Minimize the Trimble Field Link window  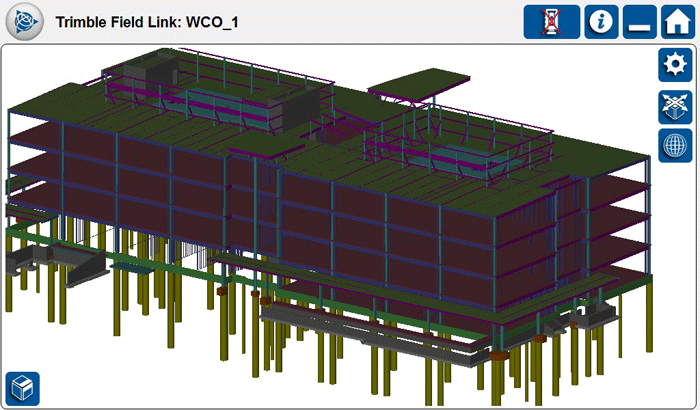[639, 22]
